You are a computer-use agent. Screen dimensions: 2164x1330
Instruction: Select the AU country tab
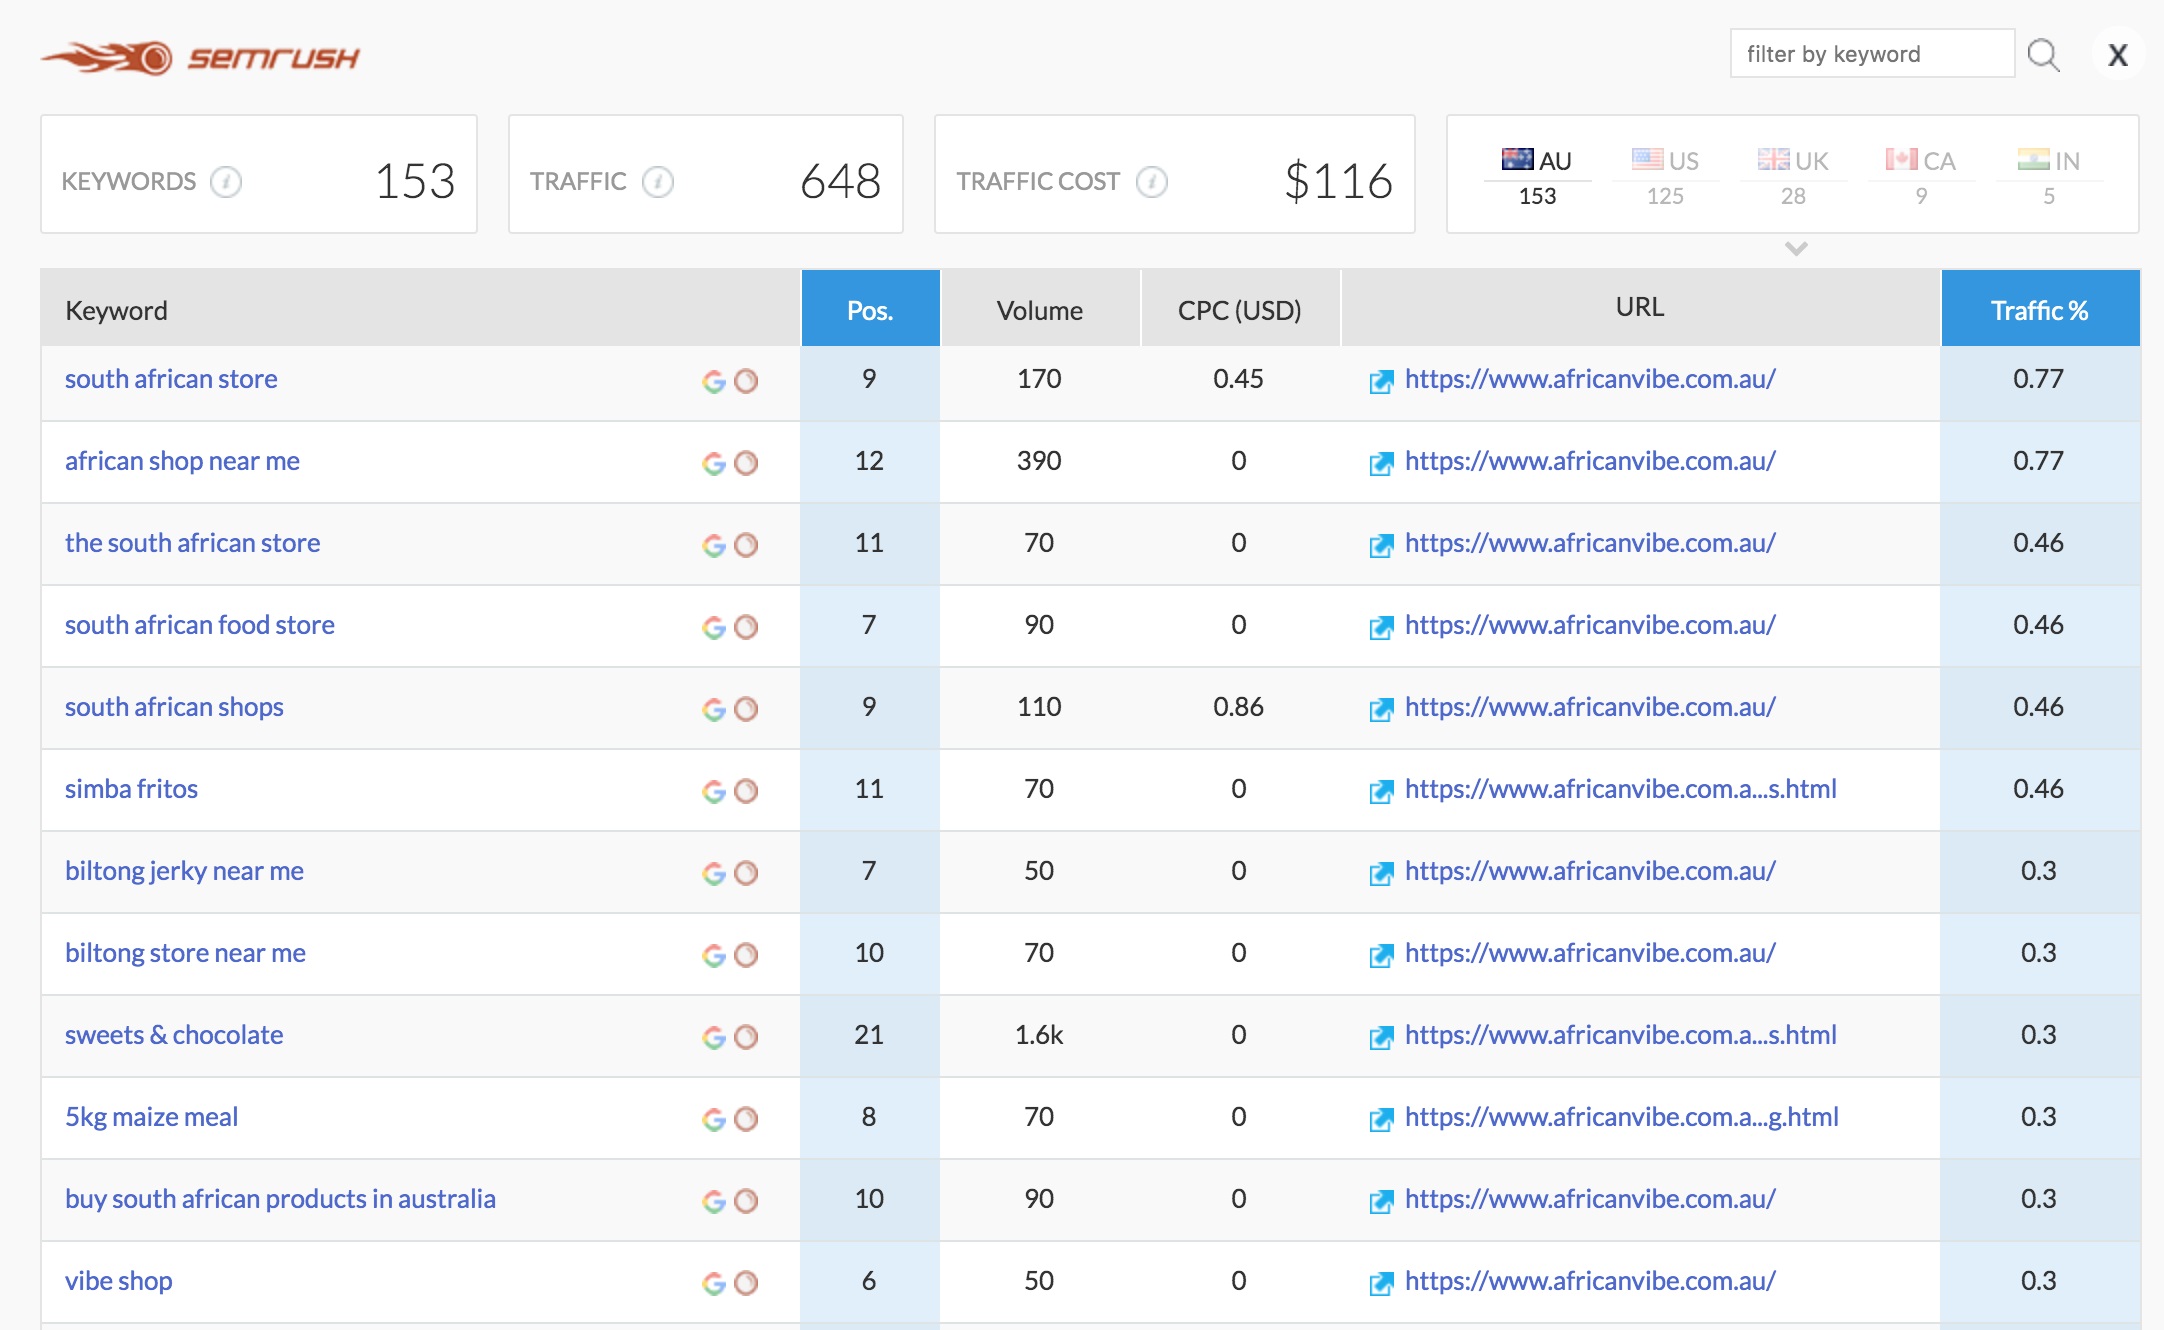click(1537, 177)
